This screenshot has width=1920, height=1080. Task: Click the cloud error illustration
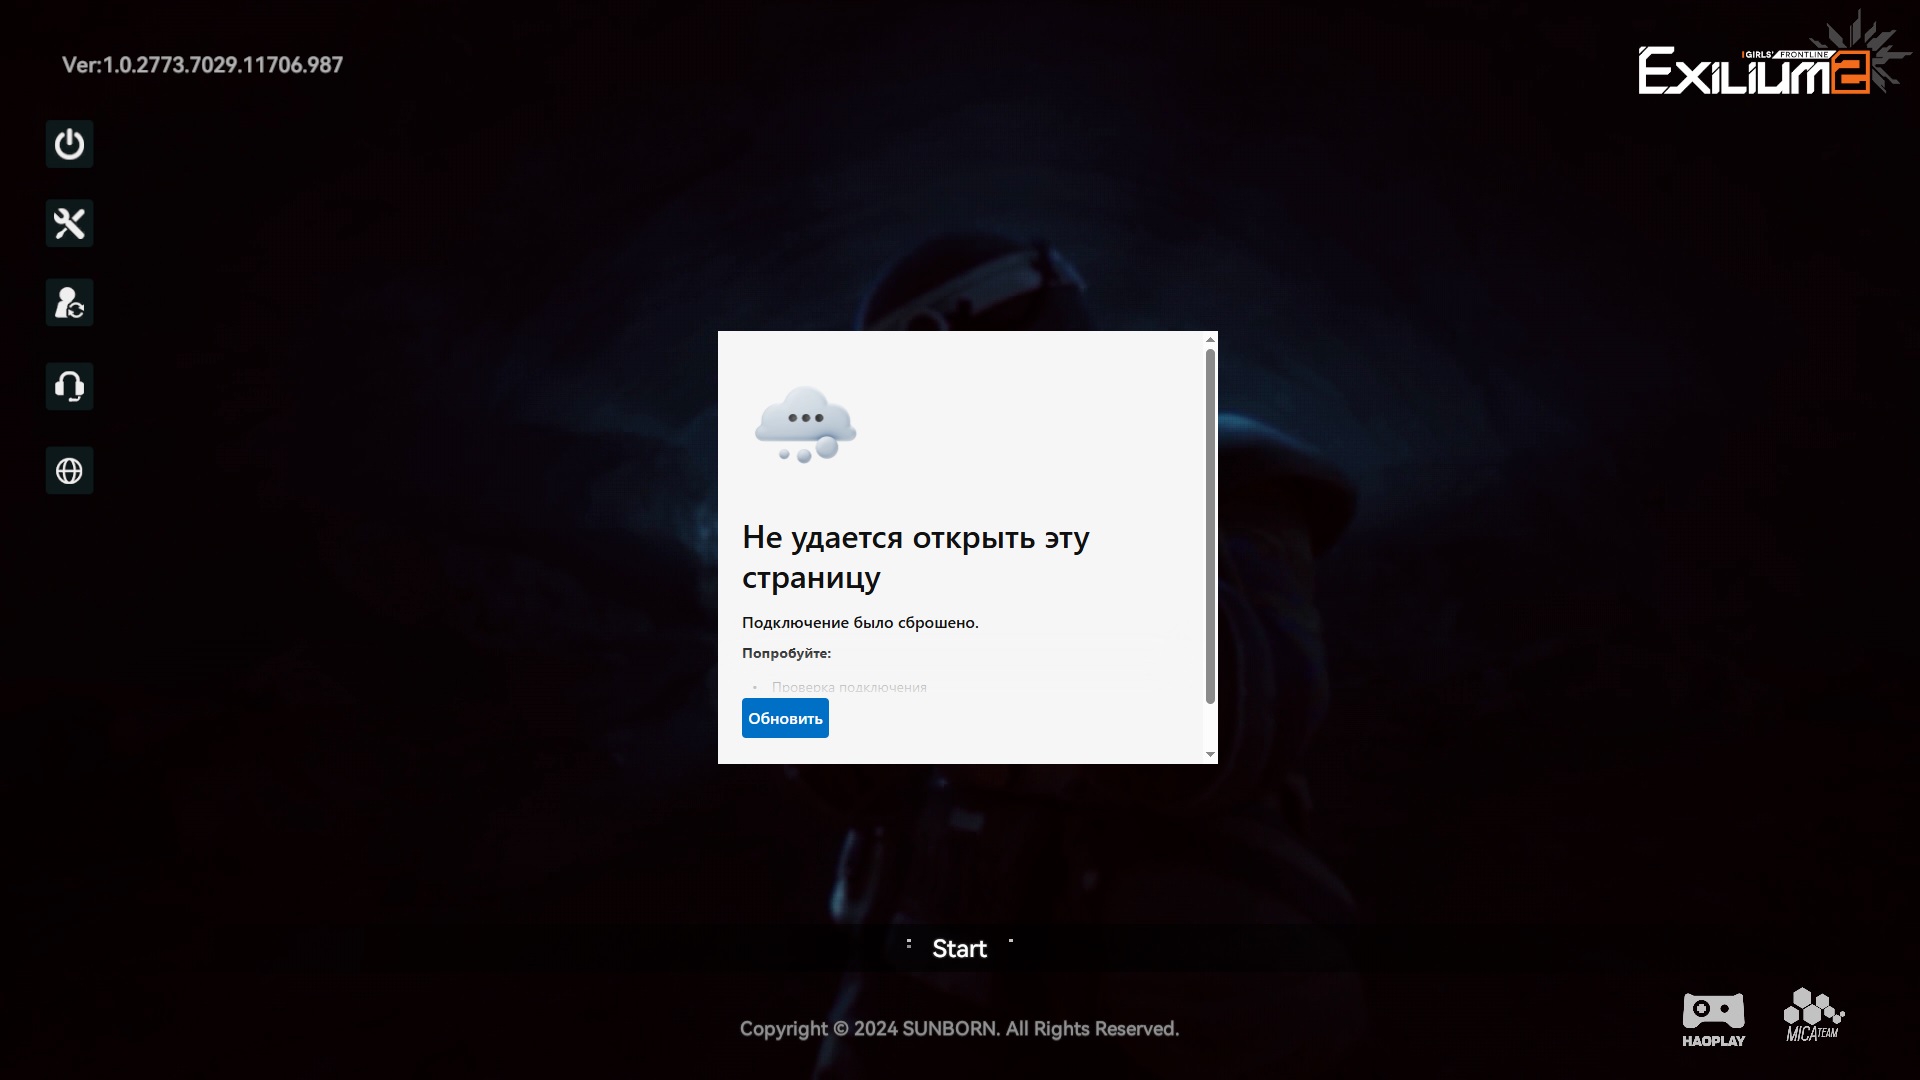click(x=805, y=425)
